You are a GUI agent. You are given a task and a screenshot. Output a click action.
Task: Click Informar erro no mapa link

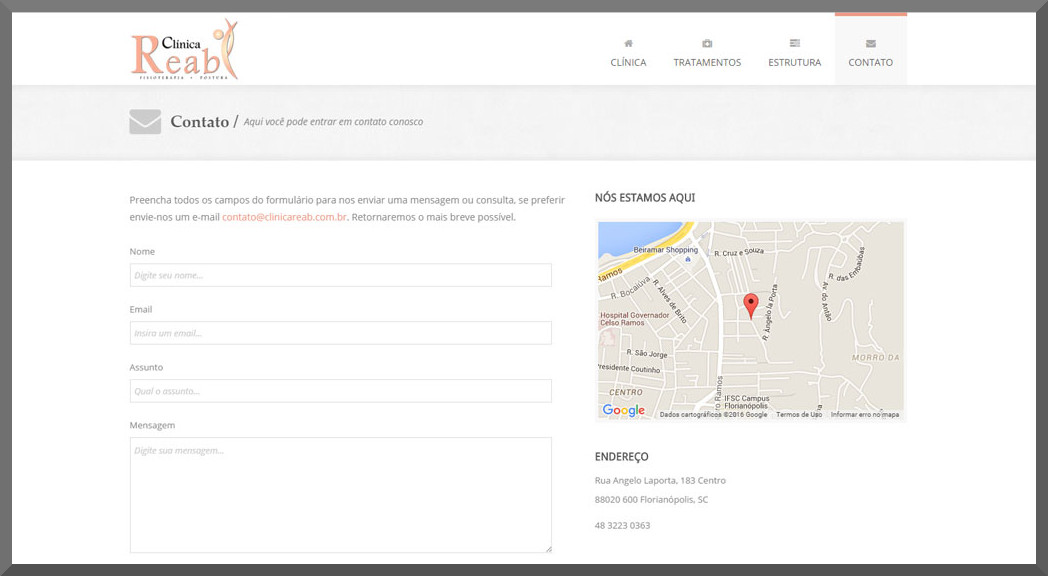click(x=865, y=415)
